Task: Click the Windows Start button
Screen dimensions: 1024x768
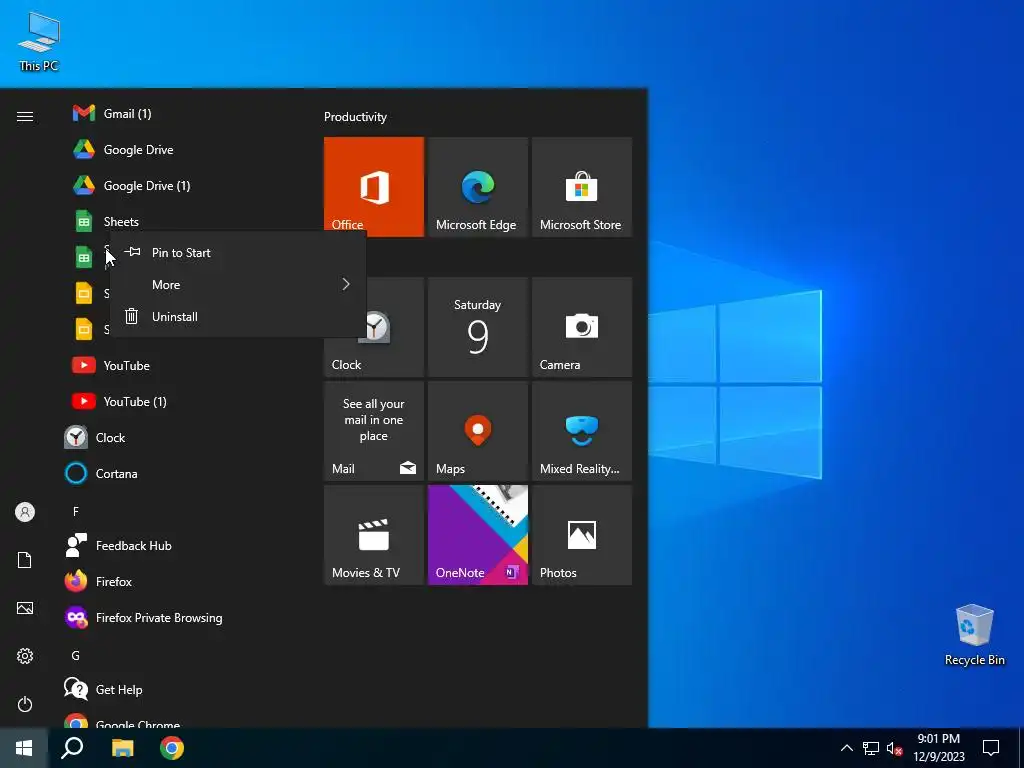Action: [x=24, y=748]
